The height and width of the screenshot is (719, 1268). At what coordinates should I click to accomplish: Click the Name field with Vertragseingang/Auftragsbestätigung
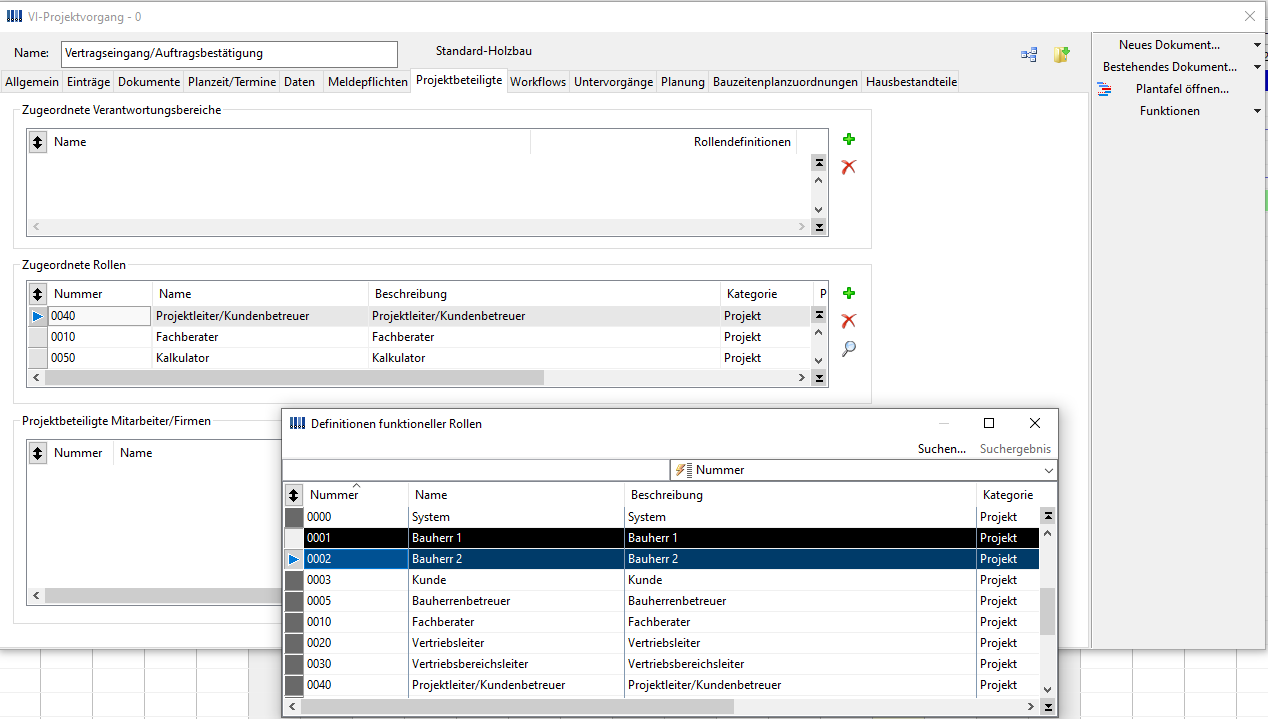pos(229,53)
